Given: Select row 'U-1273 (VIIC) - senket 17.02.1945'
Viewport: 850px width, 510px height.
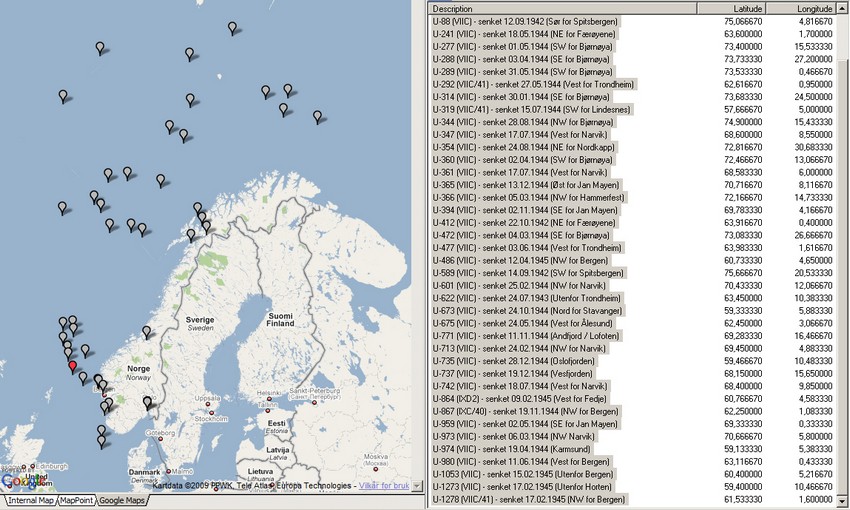Looking at the screenshot, I should (633, 487).
